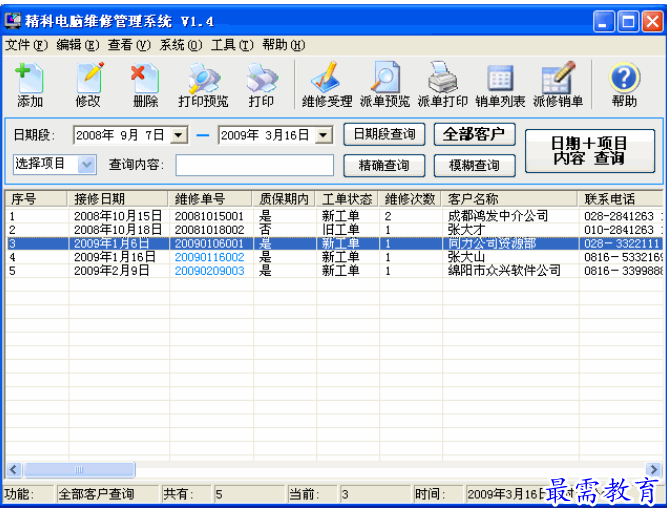
Task: Click the 打印 printer icon
Action: 261,85
